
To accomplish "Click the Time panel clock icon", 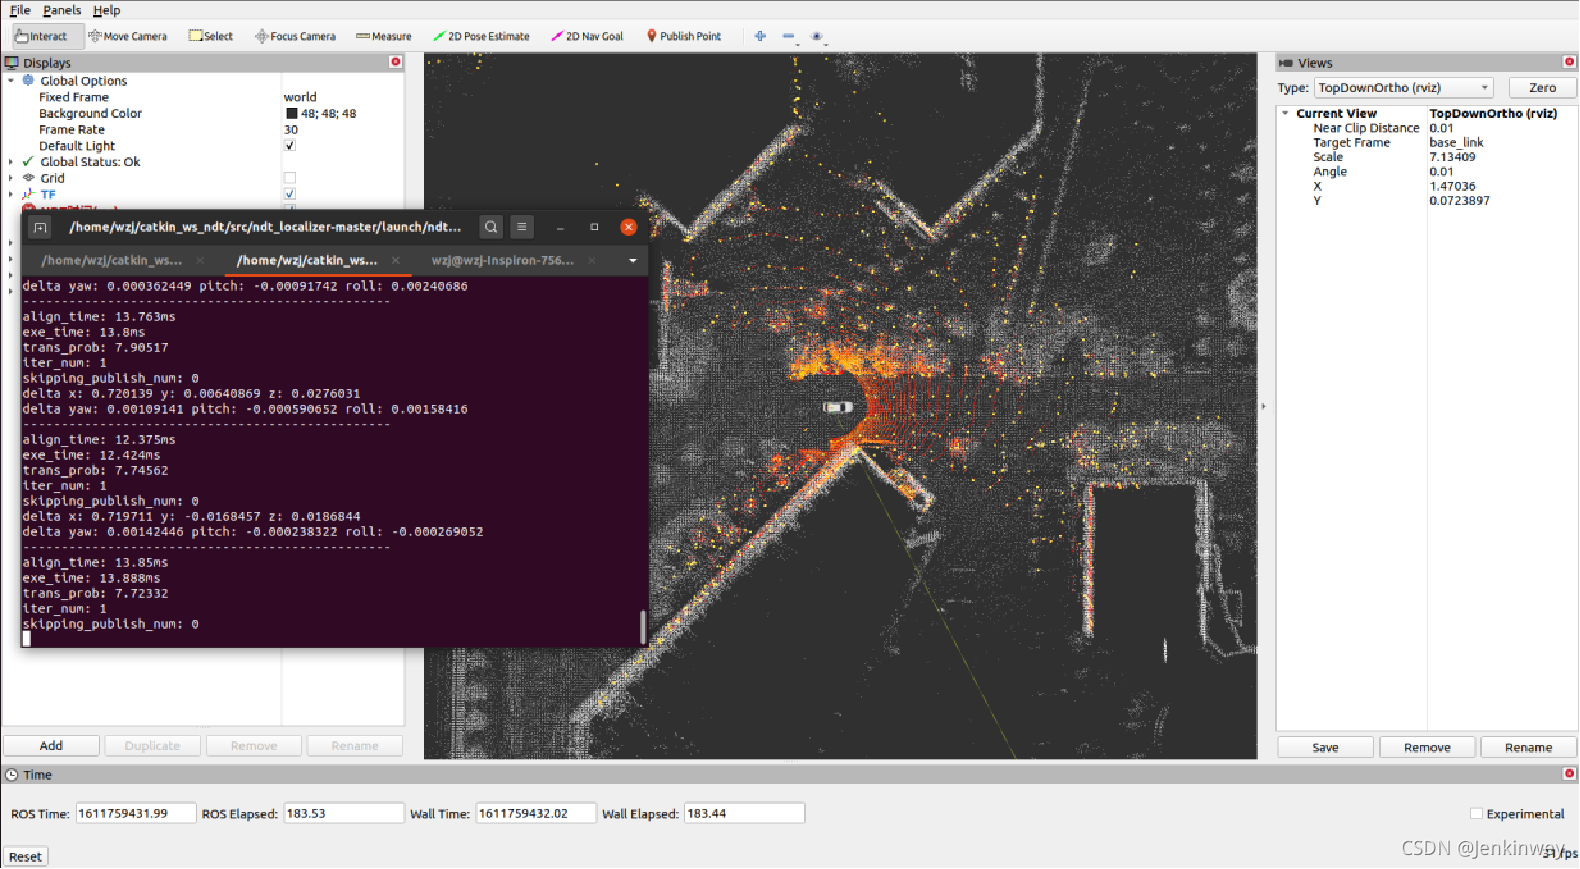I will (12, 775).
